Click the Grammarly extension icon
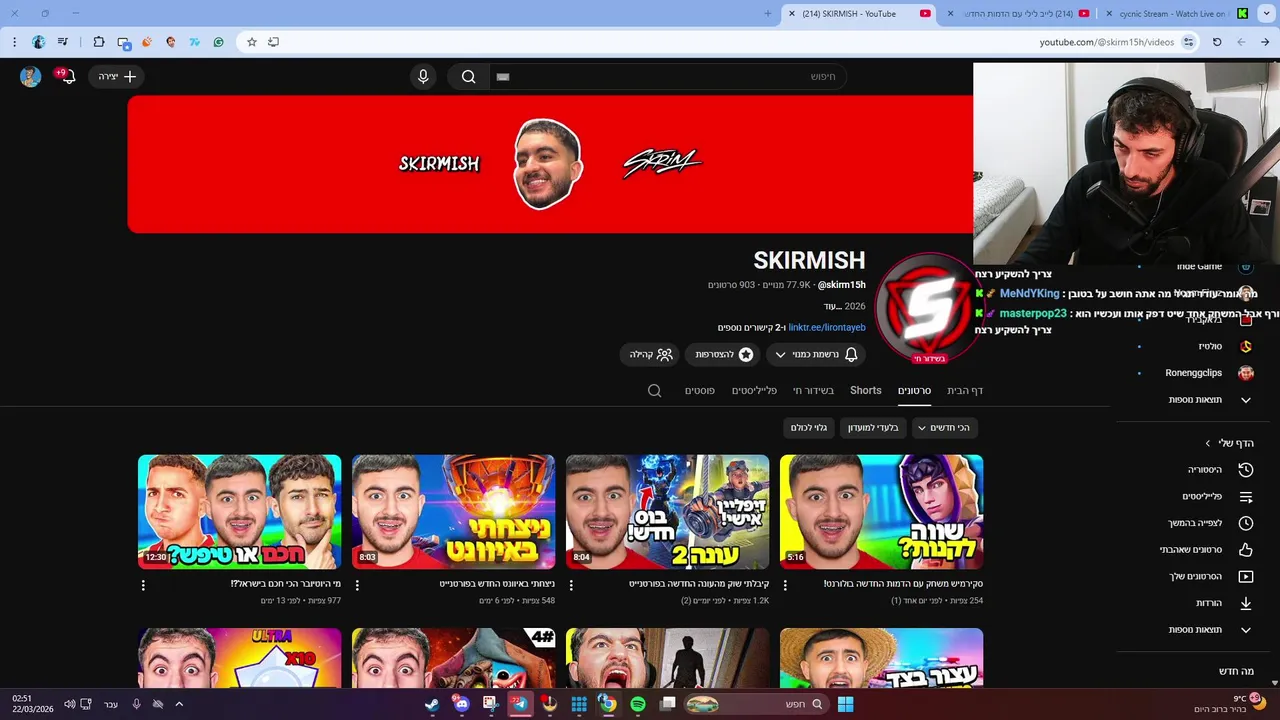This screenshot has height=720, width=1280. pyautogui.click(x=219, y=42)
